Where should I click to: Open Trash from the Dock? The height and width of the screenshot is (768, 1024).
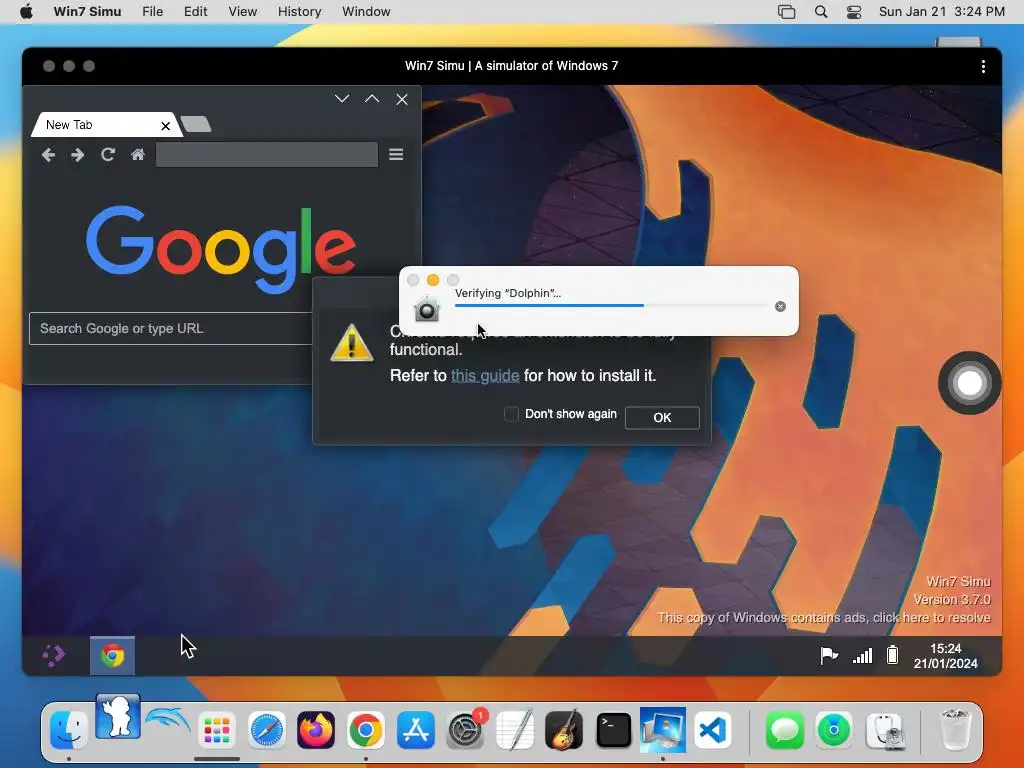(955, 729)
